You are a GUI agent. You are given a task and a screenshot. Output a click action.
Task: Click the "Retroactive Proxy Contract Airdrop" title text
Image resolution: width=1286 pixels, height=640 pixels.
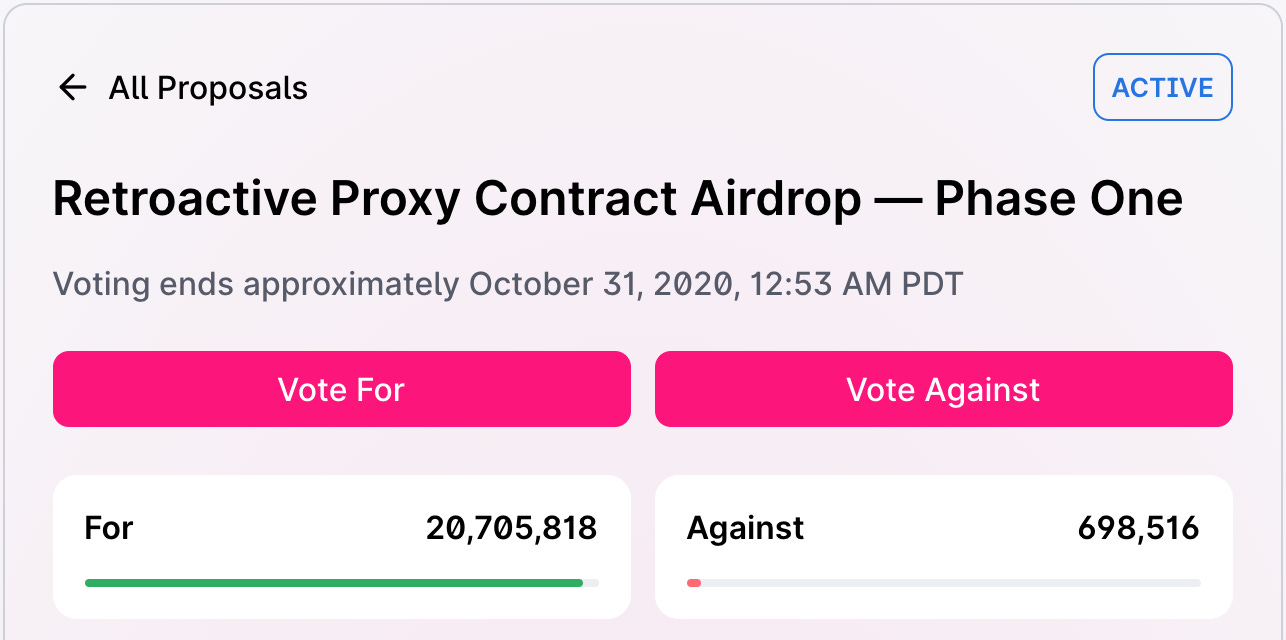[x=456, y=199]
